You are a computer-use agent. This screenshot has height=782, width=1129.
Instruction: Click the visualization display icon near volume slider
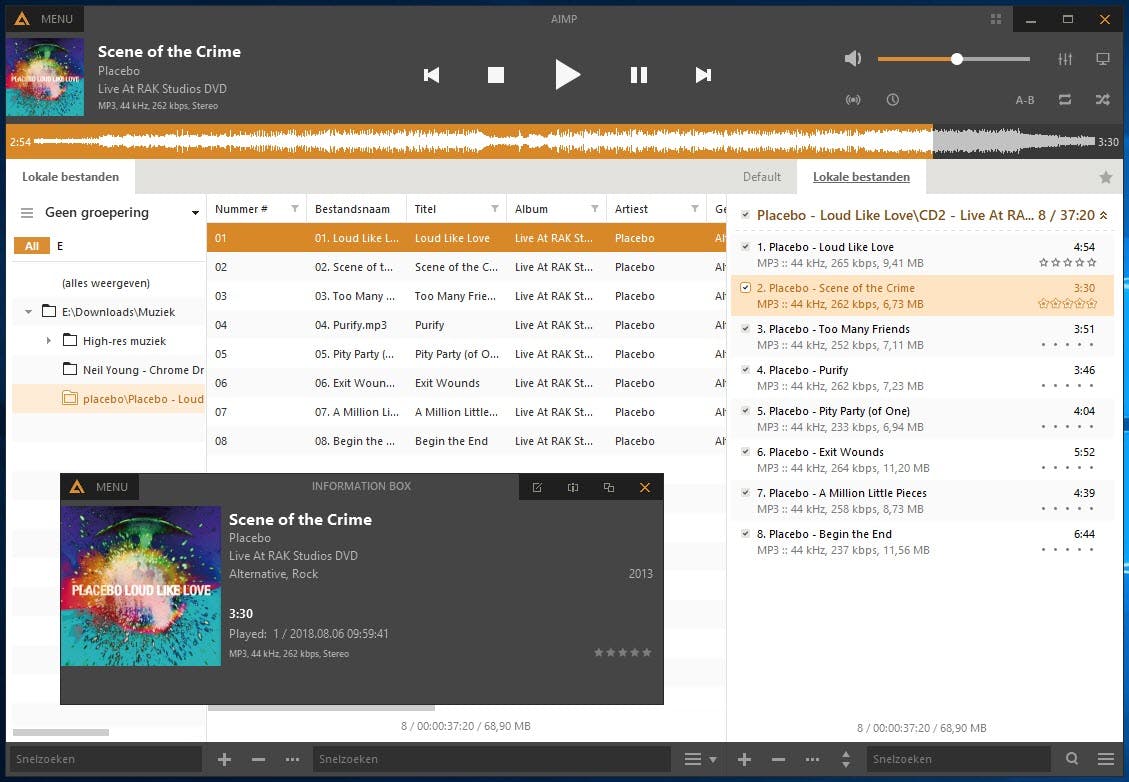click(1102, 59)
